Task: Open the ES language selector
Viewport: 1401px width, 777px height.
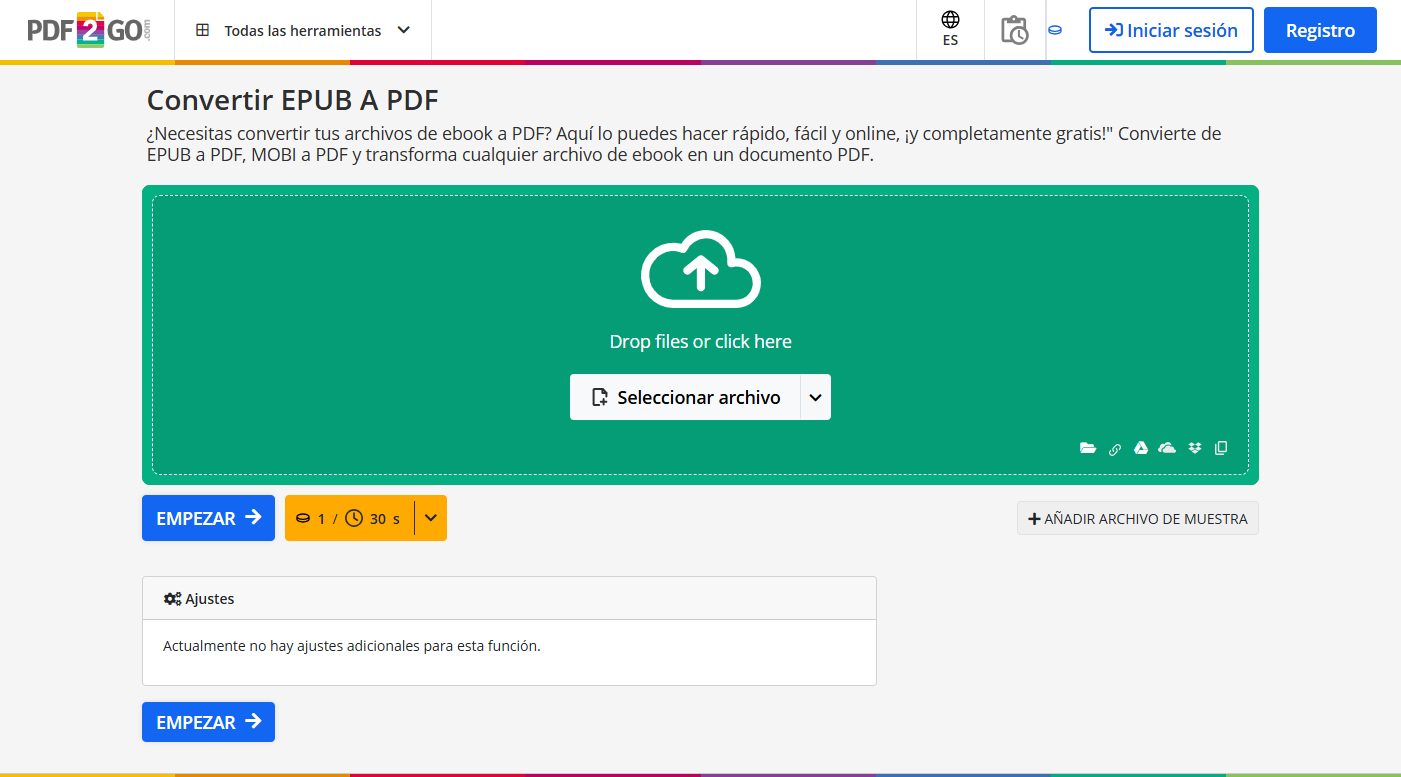Action: point(949,30)
